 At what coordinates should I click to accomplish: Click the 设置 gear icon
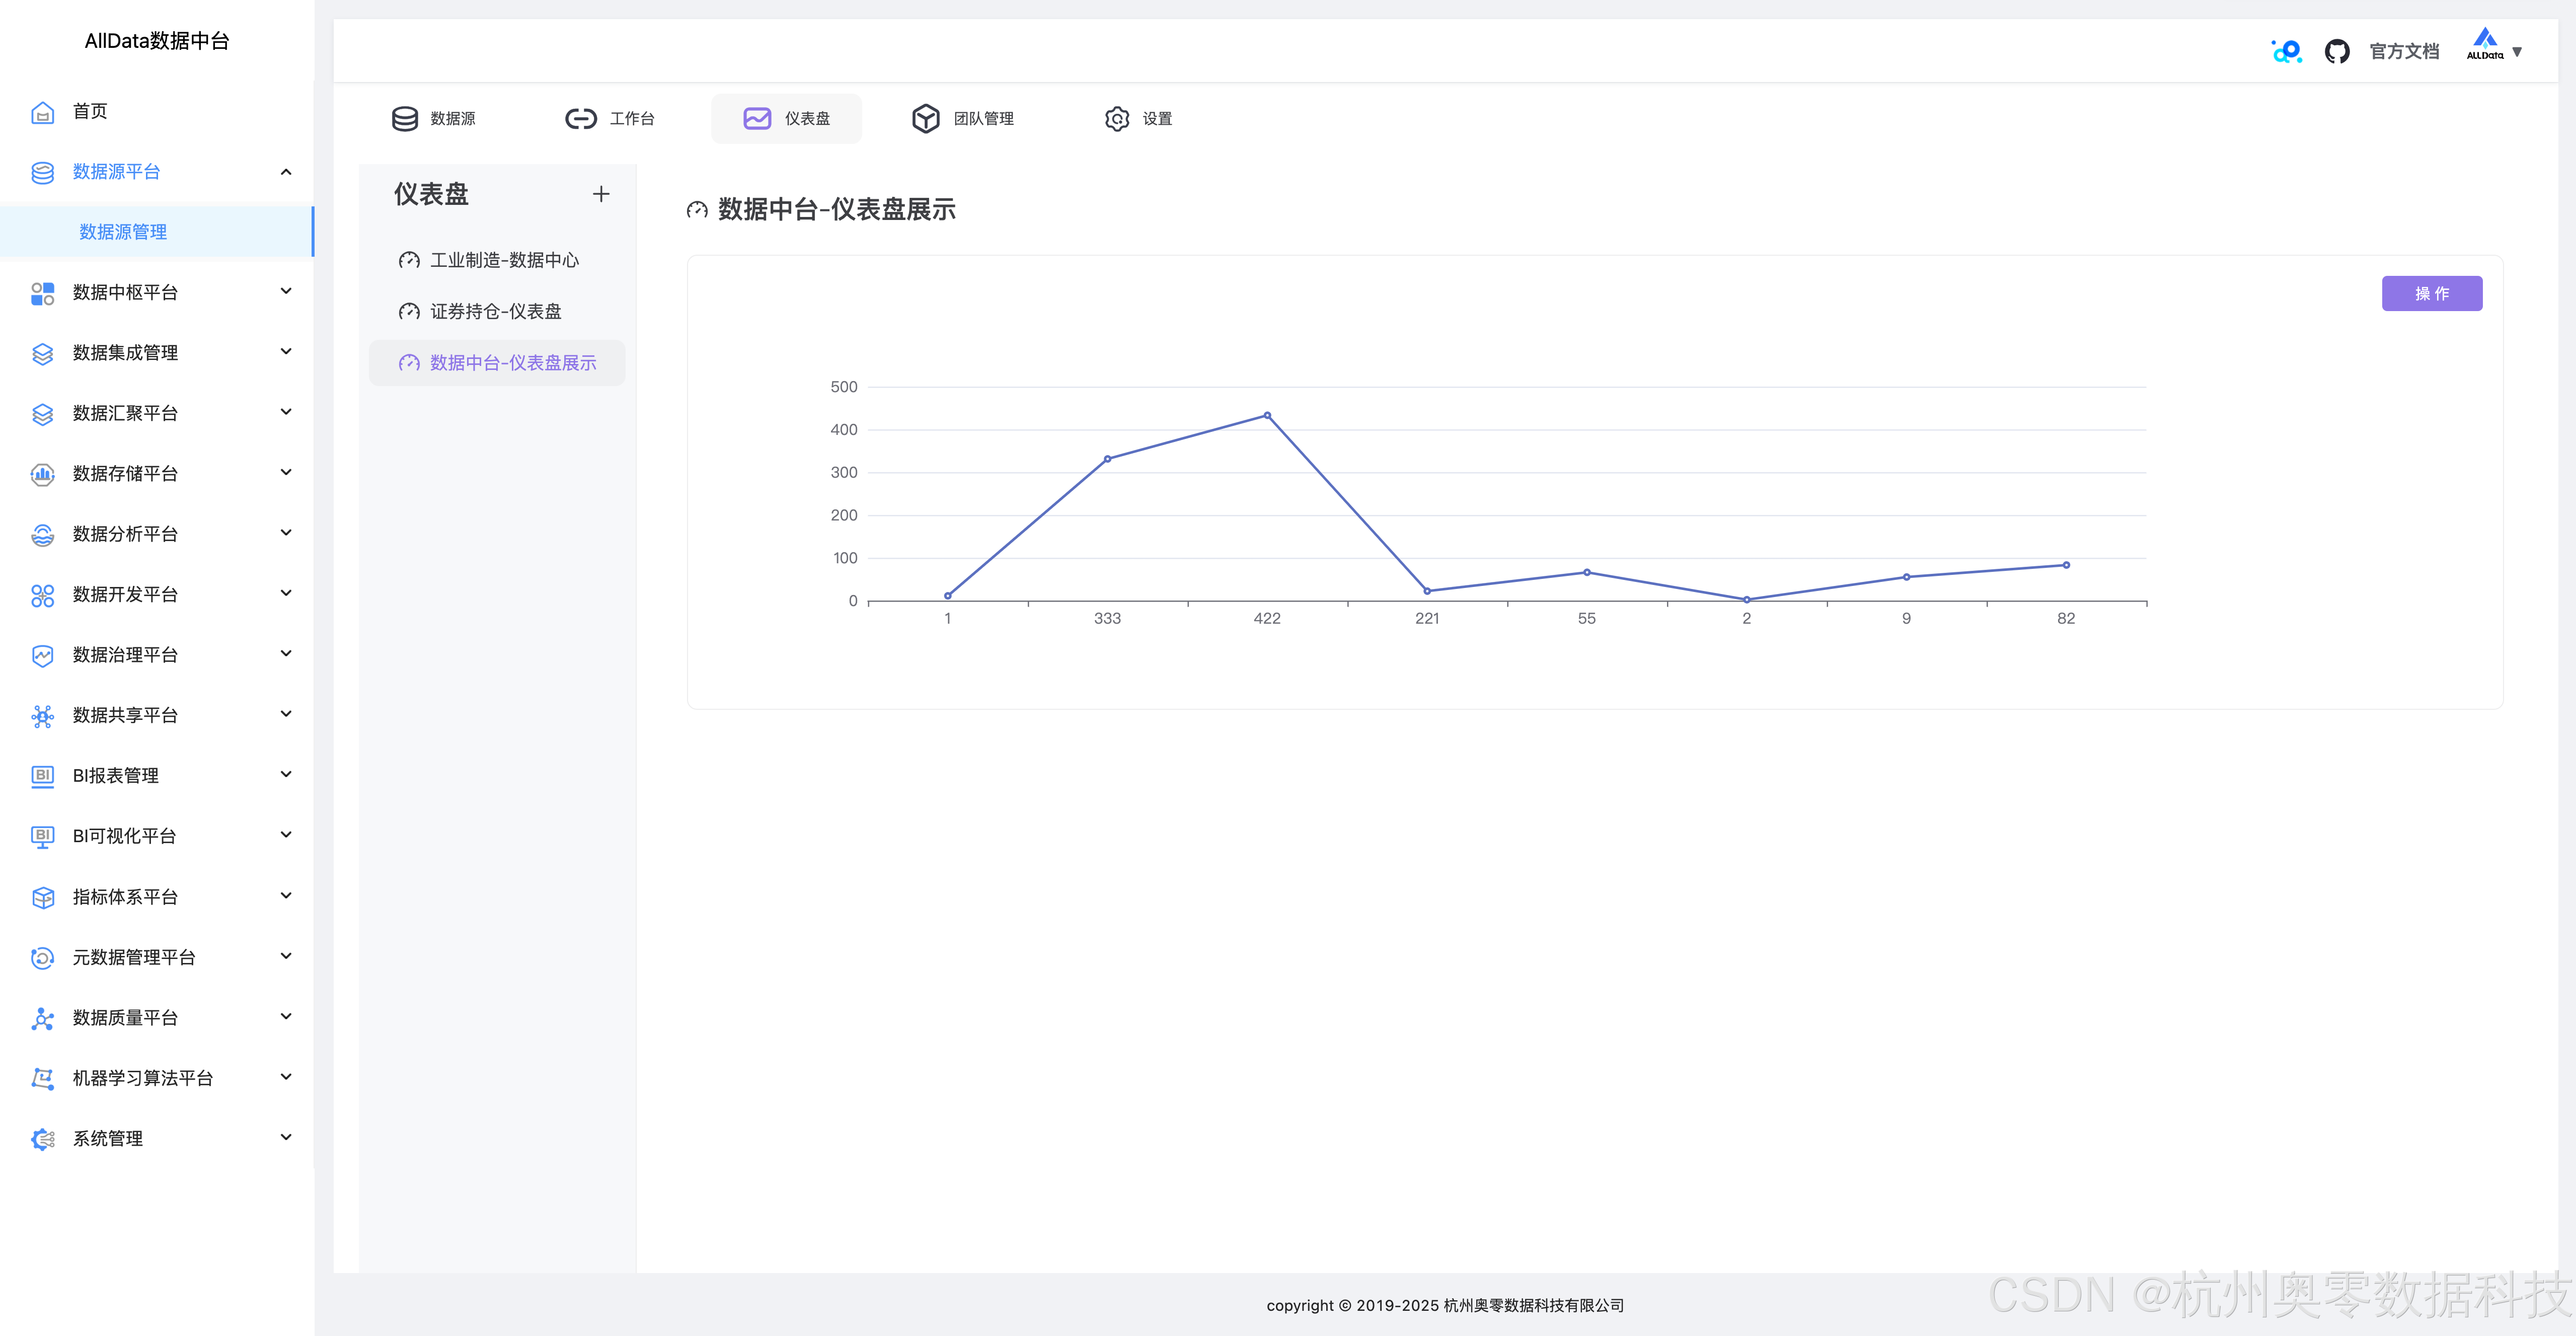tap(1116, 119)
